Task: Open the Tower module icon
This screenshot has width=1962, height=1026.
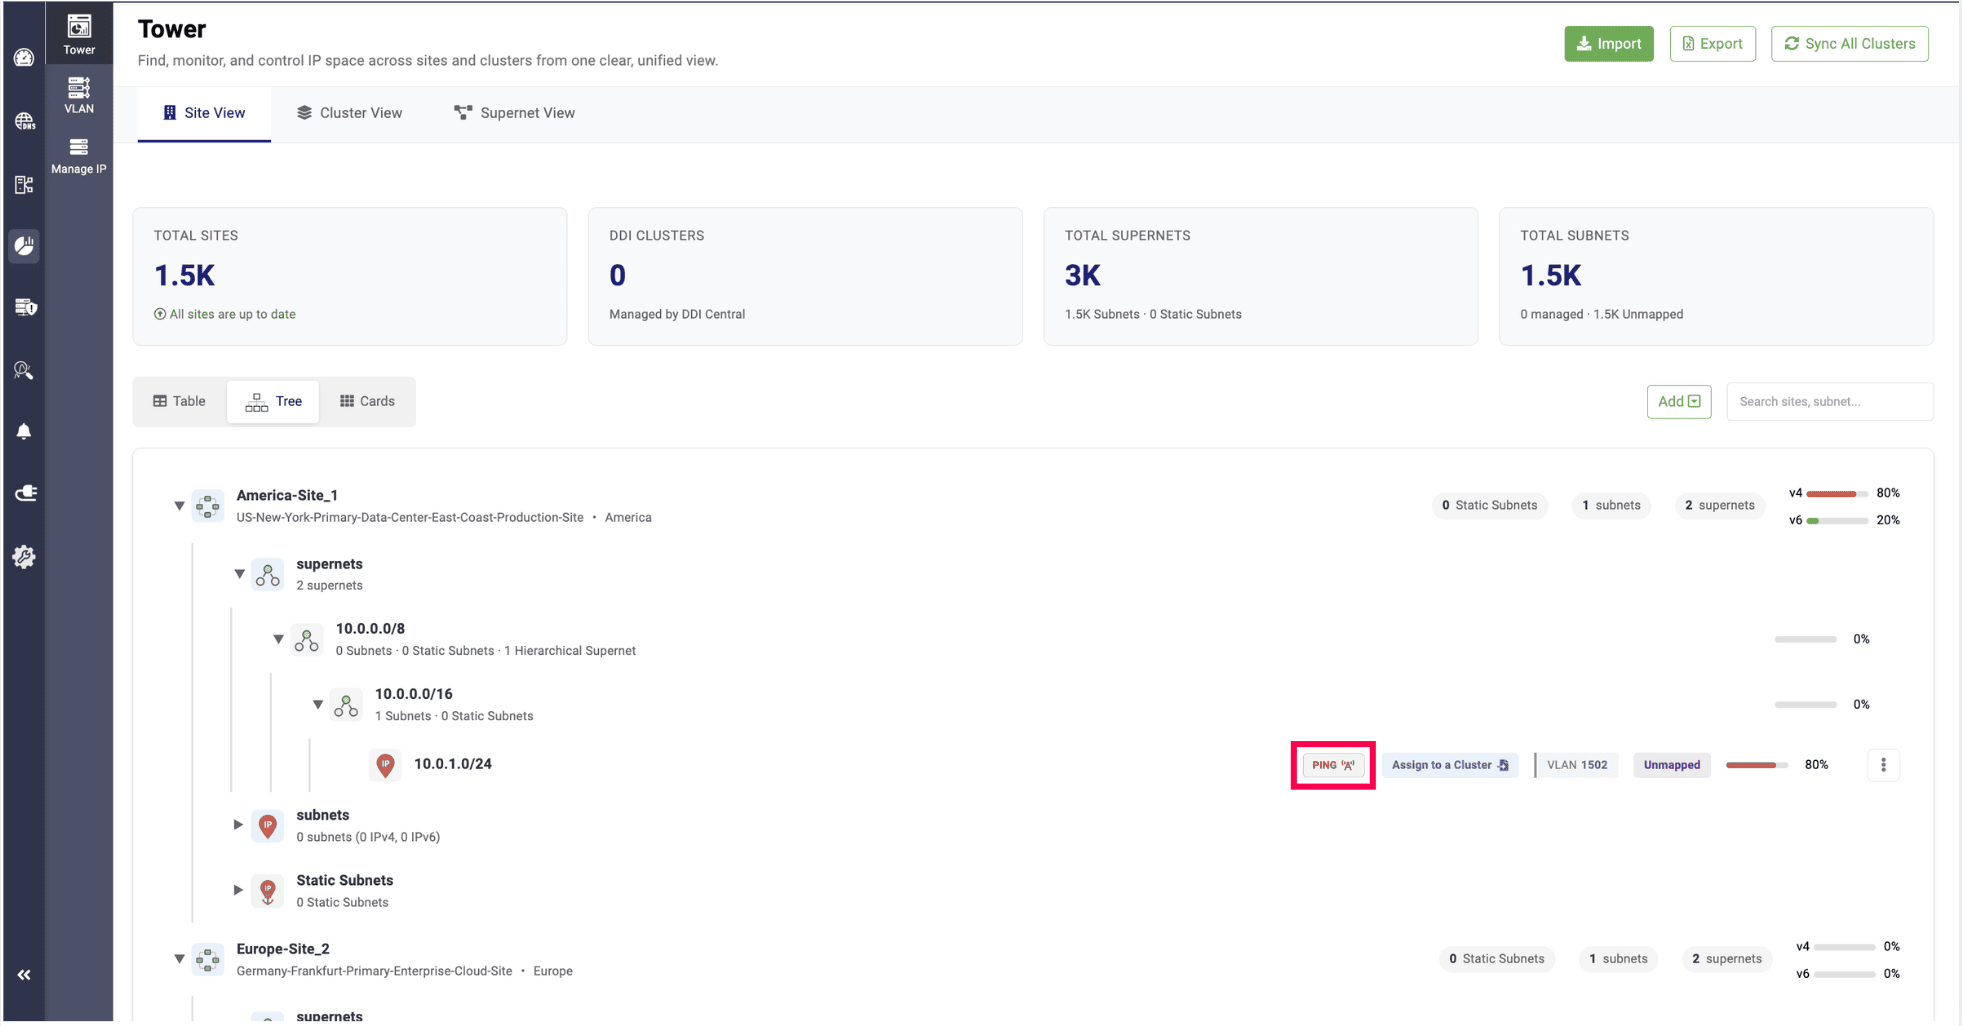Action: 79,34
